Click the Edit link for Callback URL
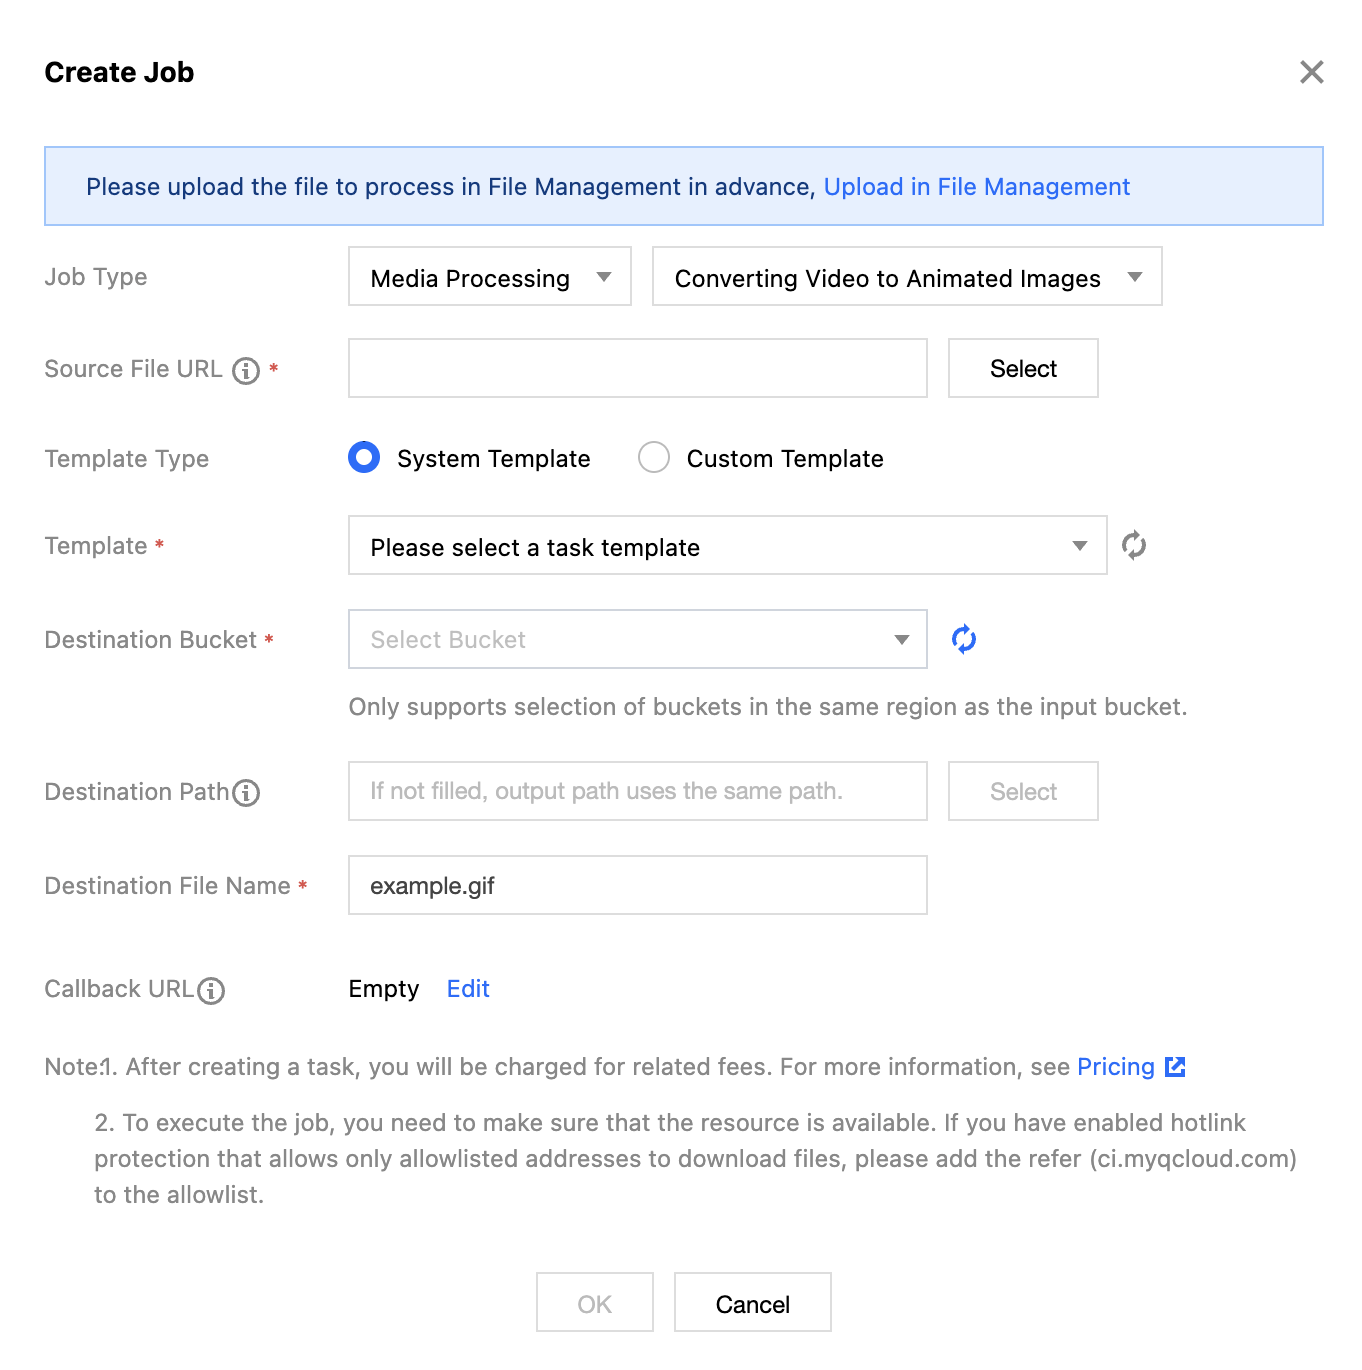Viewport: 1362px width, 1370px height. click(x=468, y=989)
